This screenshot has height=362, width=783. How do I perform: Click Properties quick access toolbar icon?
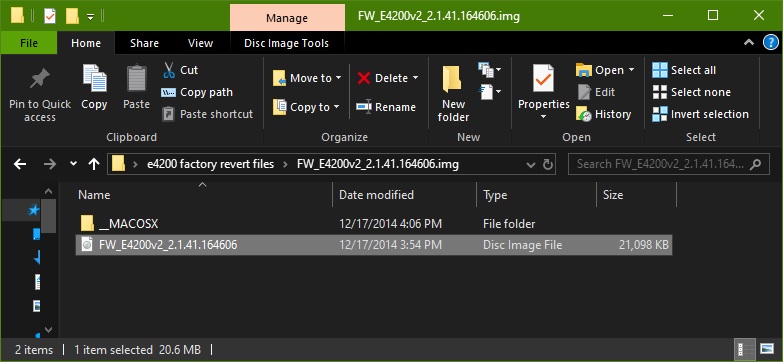click(x=50, y=16)
